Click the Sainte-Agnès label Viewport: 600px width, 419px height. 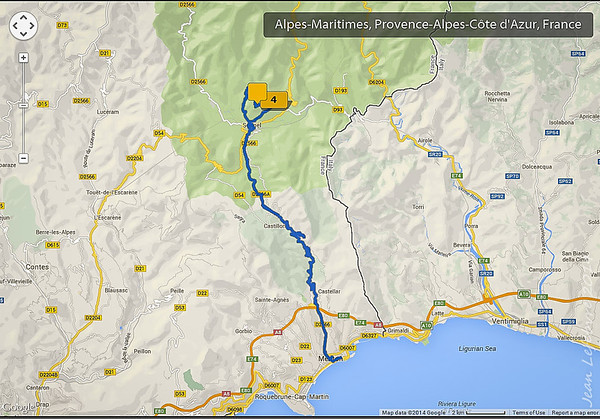tap(272, 300)
